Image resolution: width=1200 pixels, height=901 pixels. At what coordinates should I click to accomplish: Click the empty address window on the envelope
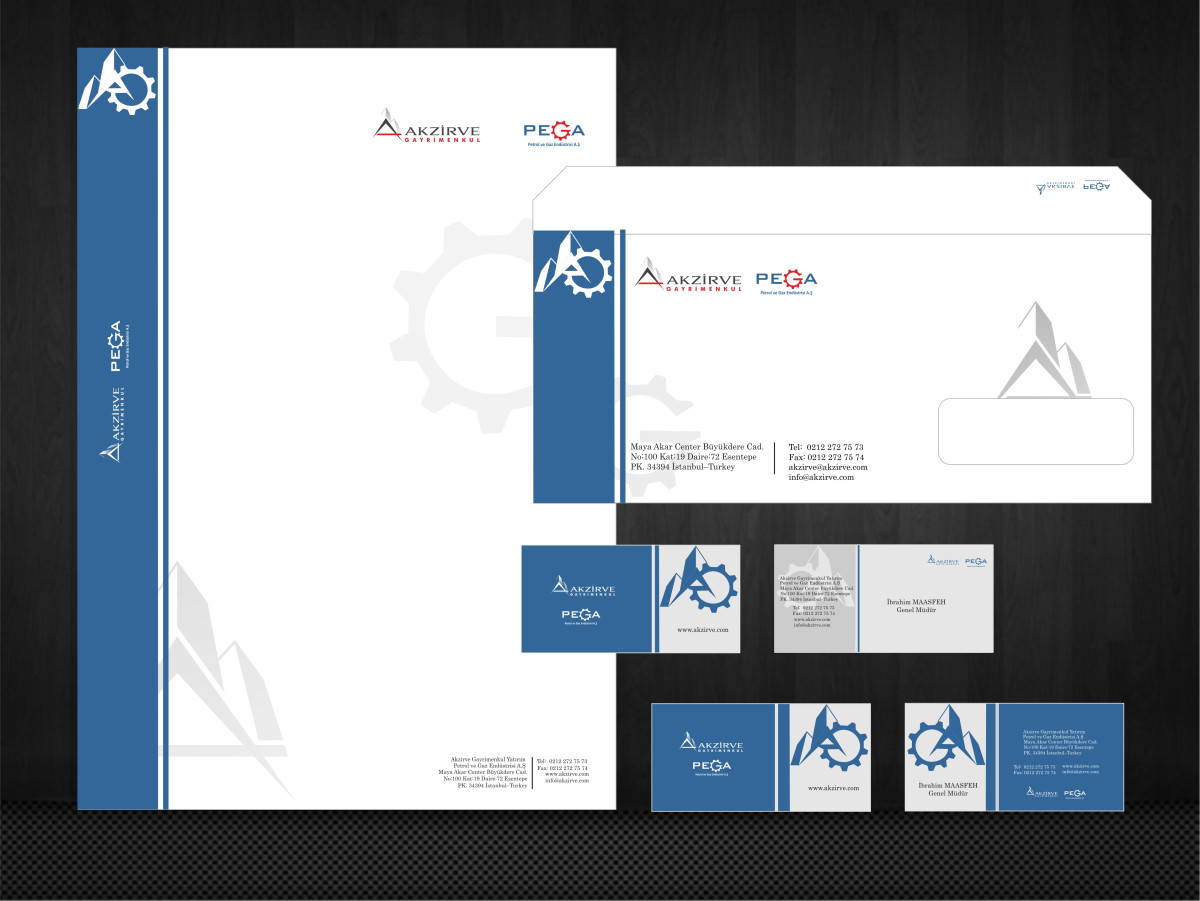[x=1035, y=431]
